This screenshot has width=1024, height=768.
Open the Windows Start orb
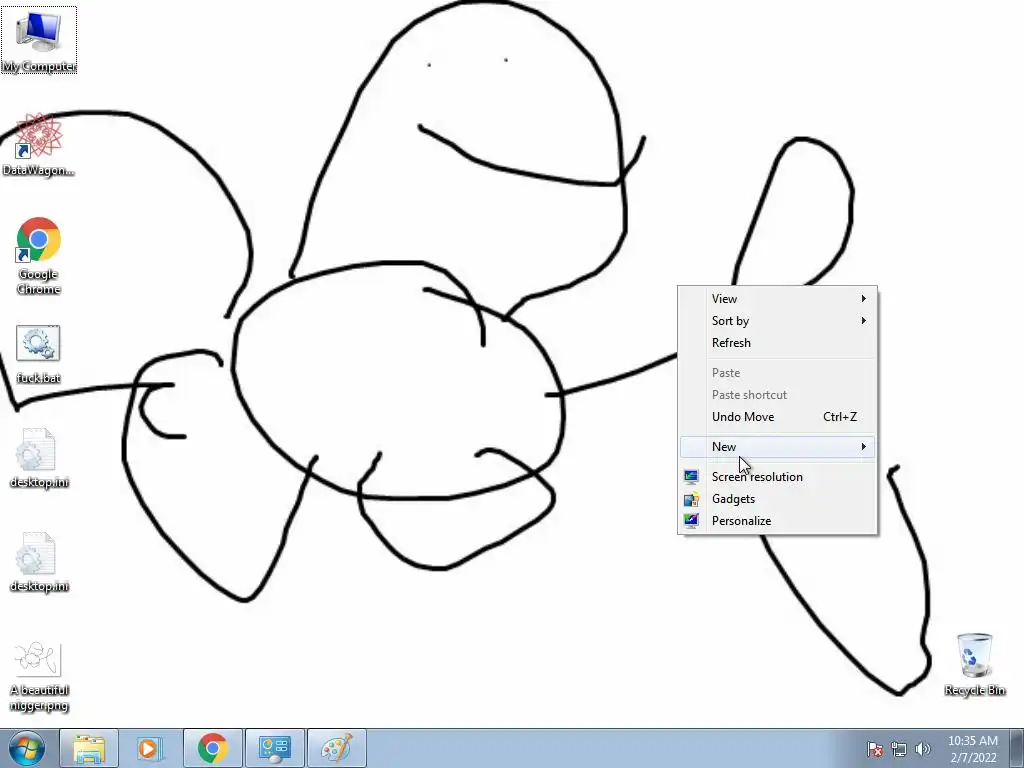[x=27, y=748]
